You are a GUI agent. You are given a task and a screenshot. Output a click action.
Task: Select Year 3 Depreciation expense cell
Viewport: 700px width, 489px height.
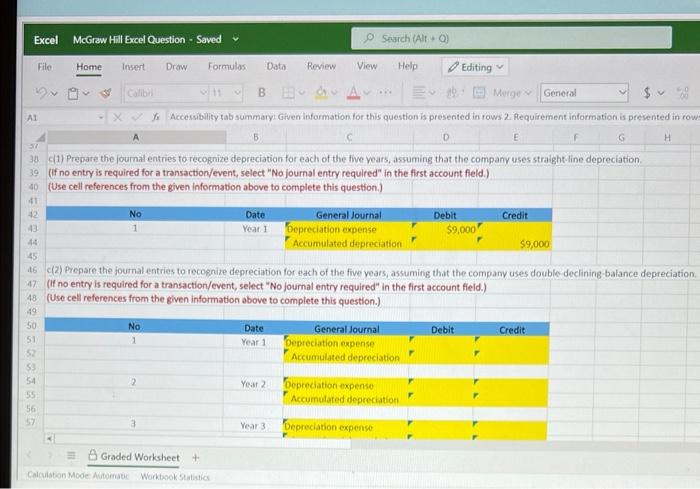[345, 427]
